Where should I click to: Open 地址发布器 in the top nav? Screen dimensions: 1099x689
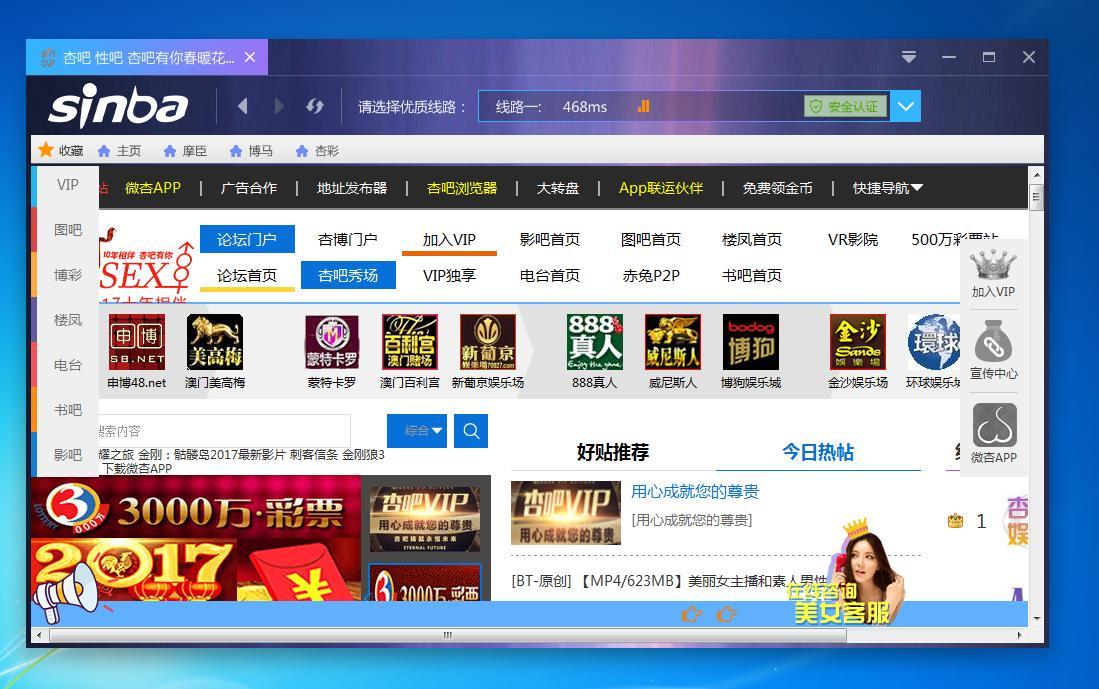(x=352, y=188)
